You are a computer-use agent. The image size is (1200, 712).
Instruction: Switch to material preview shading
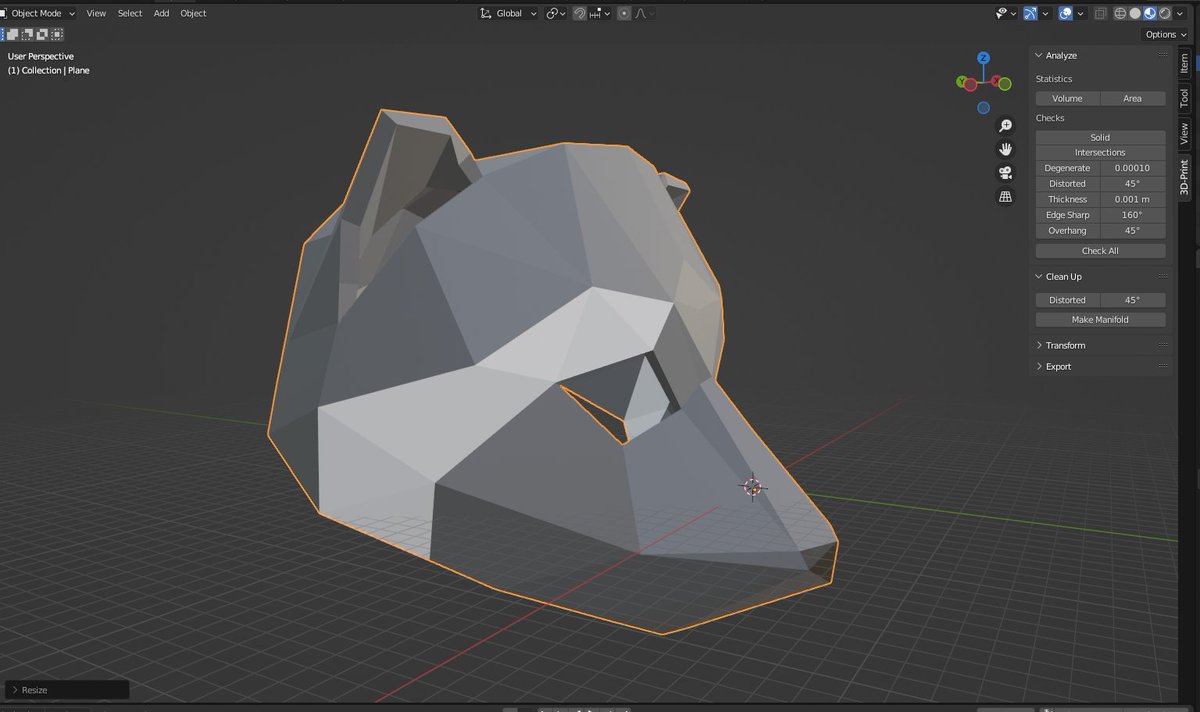click(1150, 13)
